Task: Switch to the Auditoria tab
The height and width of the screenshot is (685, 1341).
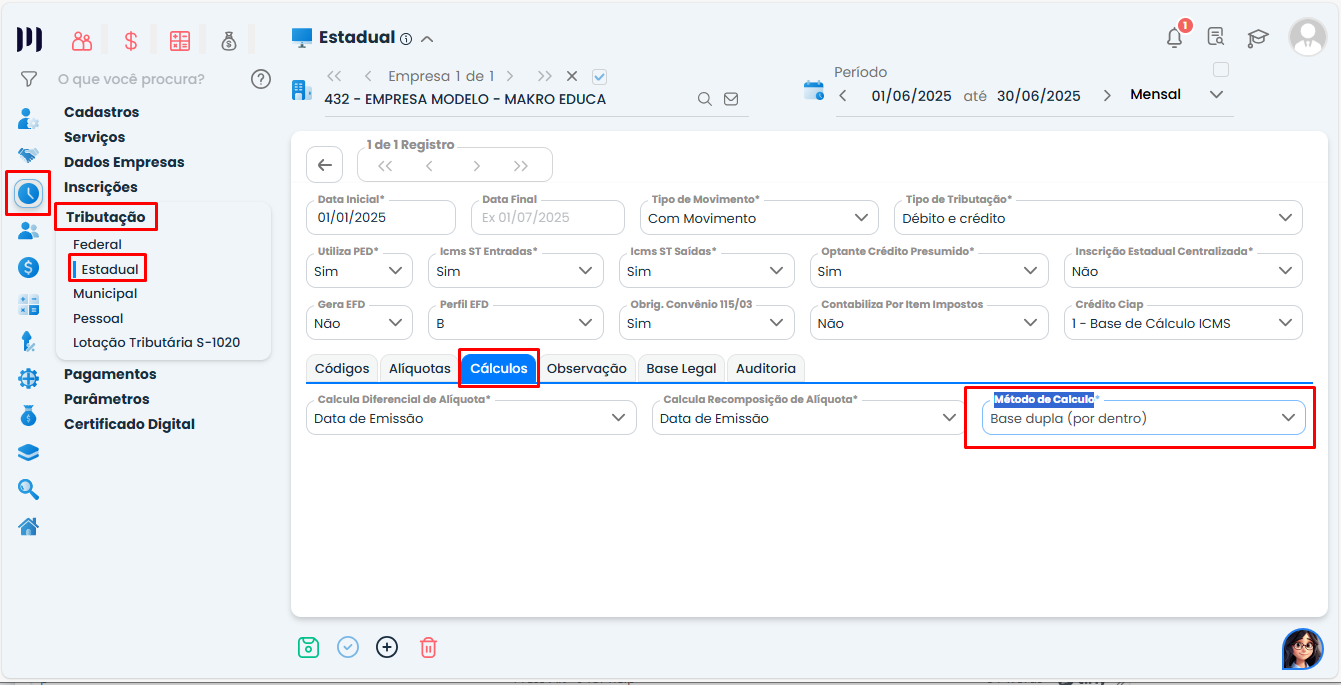Action: click(766, 368)
